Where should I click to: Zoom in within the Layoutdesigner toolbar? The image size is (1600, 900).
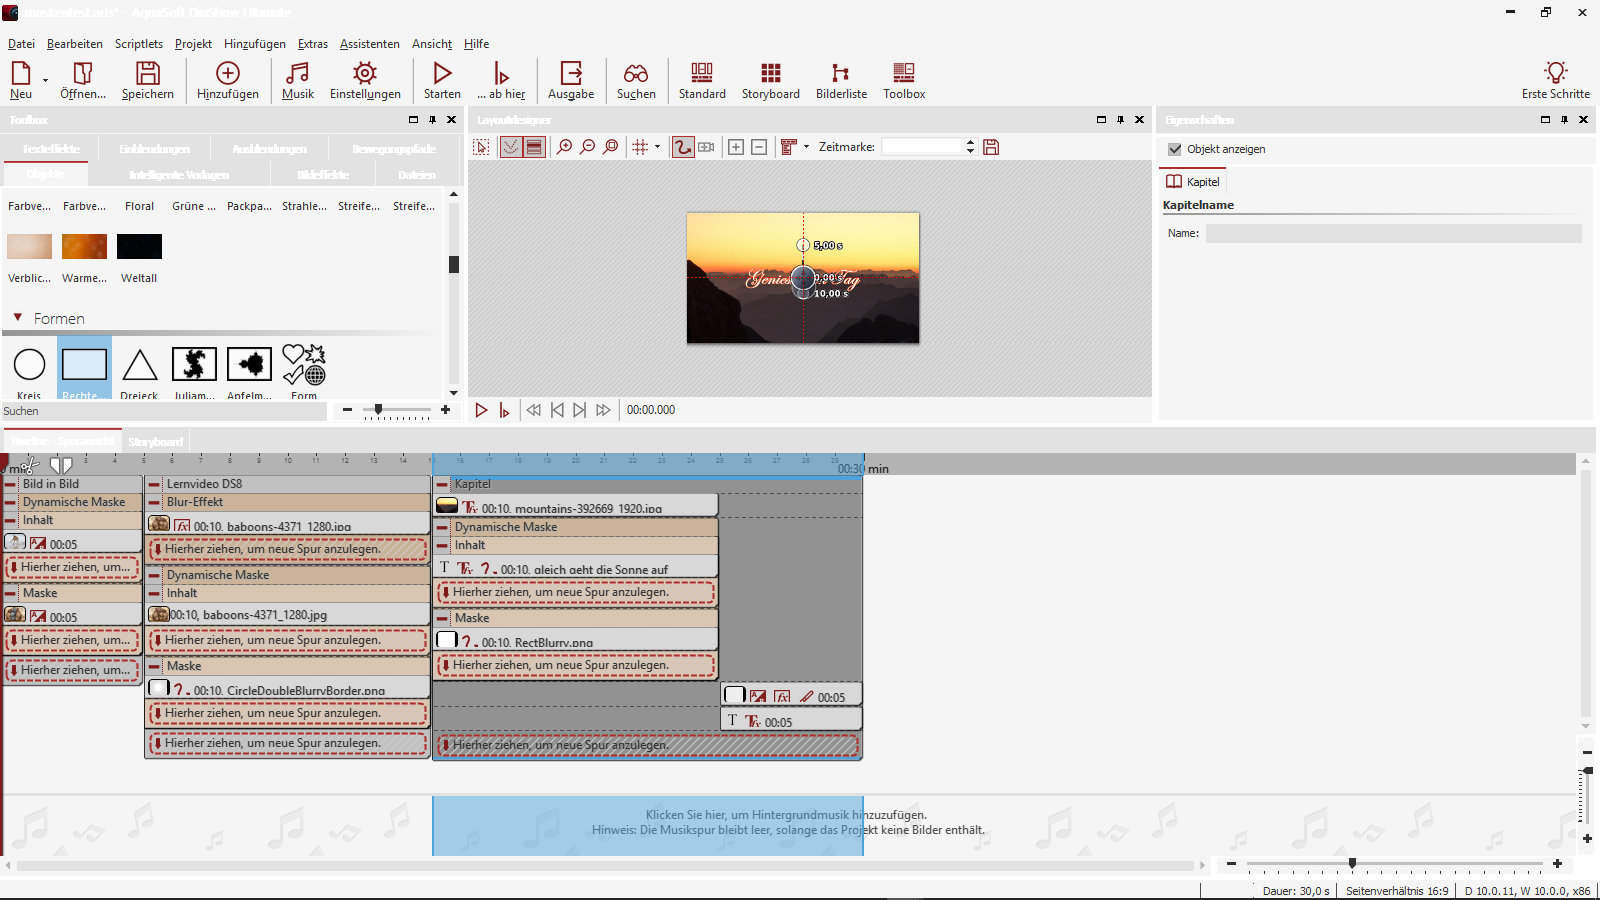point(565,147)
